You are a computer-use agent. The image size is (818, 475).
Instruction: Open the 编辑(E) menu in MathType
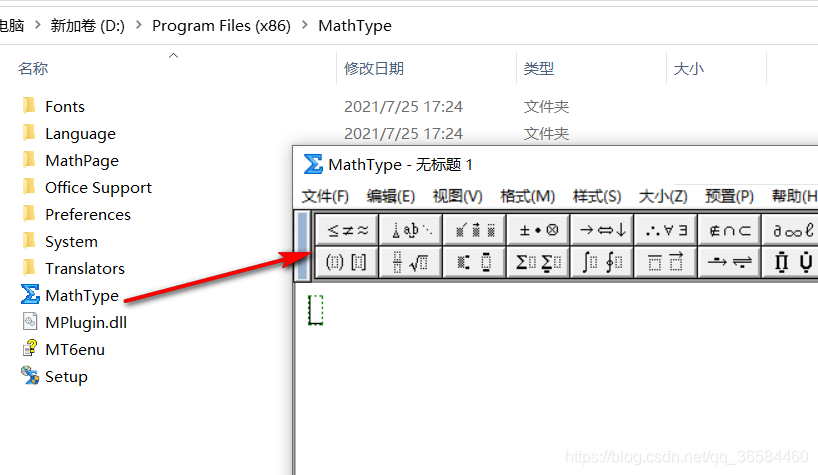click(x=391, y=197)
